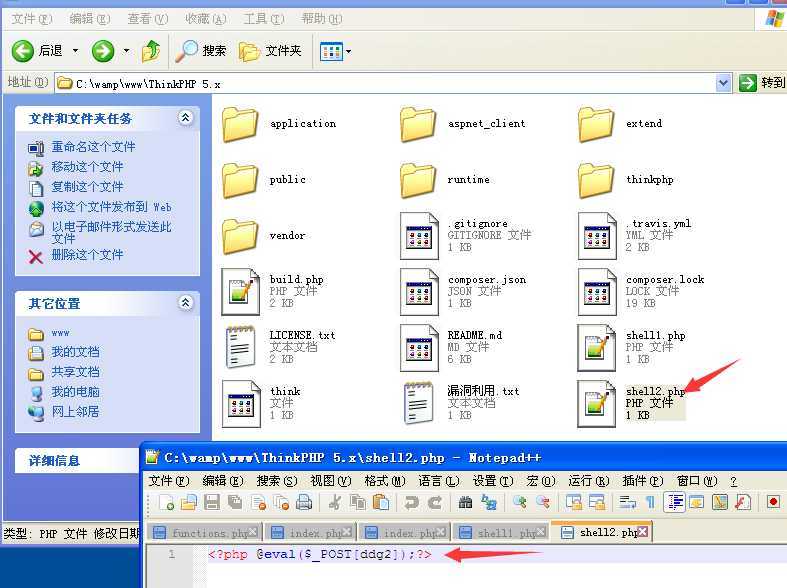Image resolution: width=787 pixels, height=588 pixels.
Task: Toggle show all characters pilcrow icon
Action: 650,502
